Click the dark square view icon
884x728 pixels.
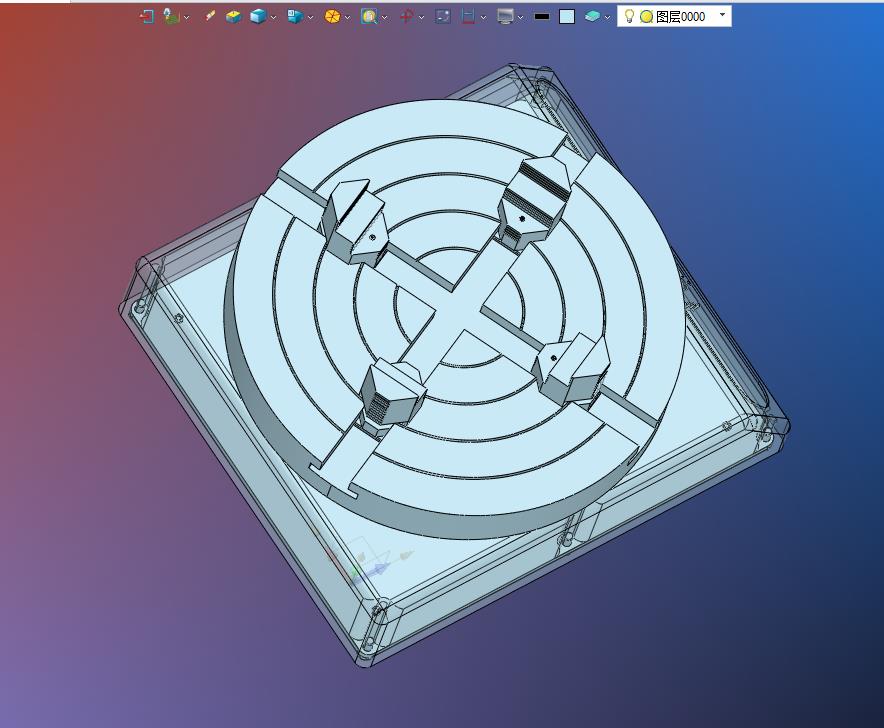click(443, 16)
